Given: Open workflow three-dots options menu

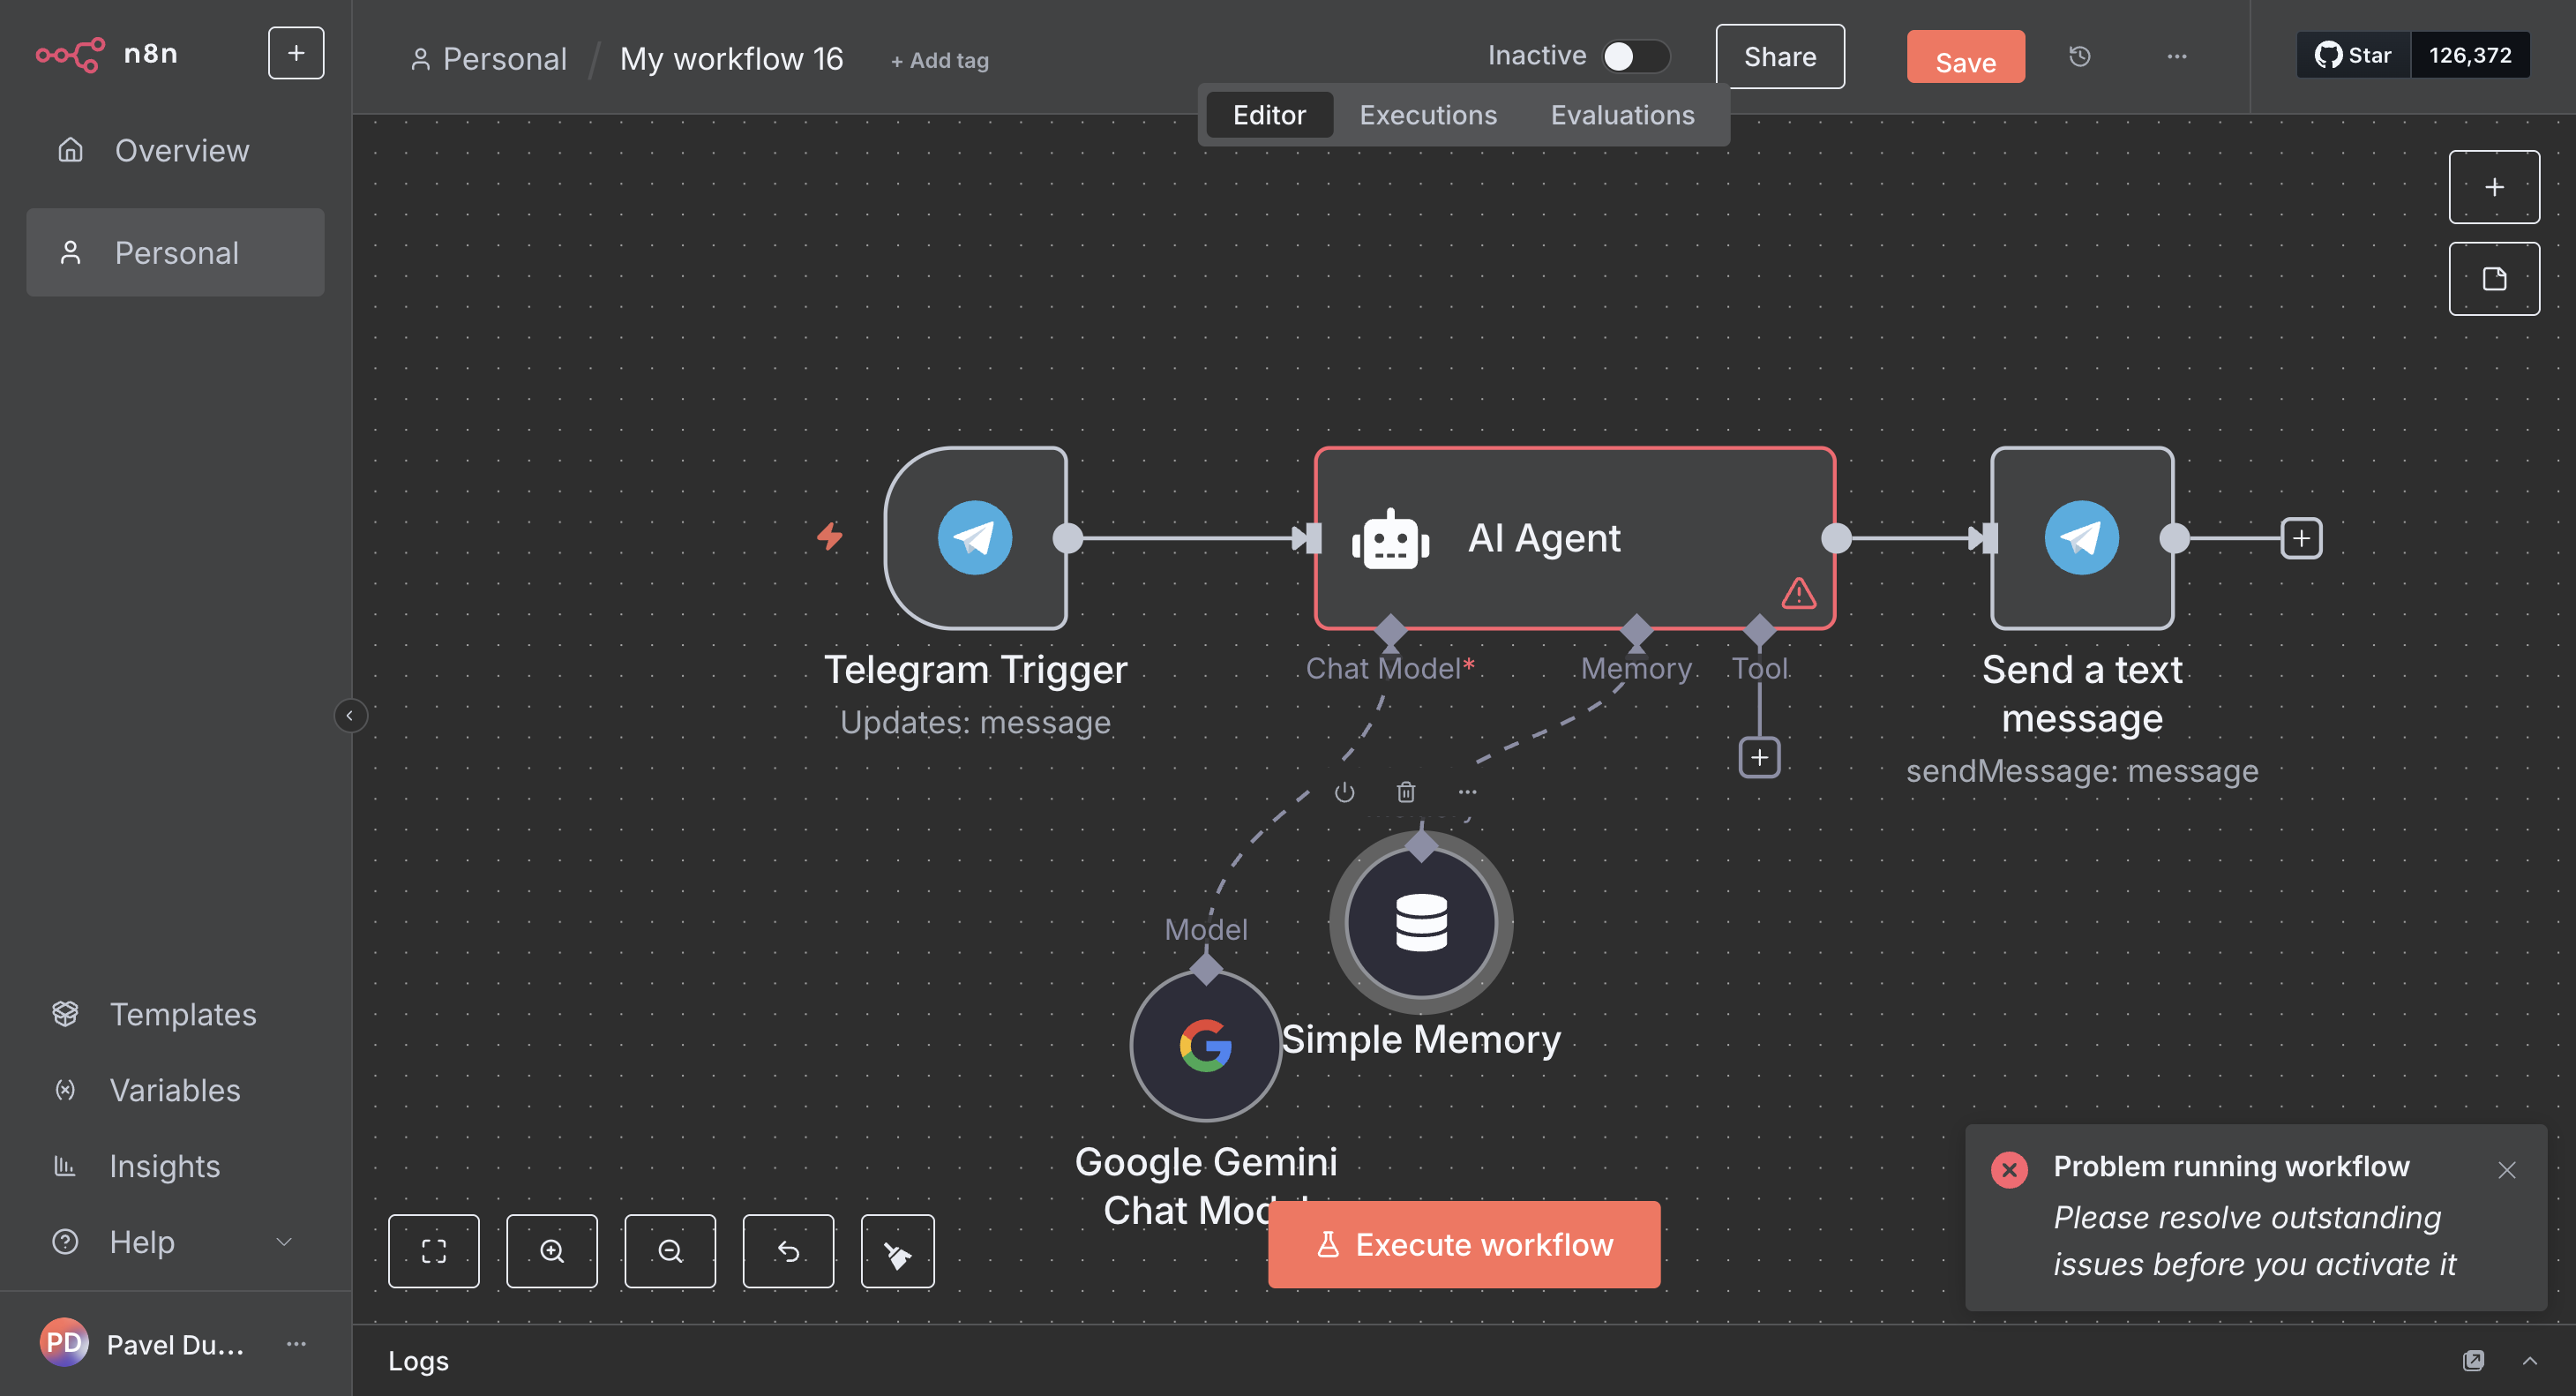Looking at the screenshot, I should [2176, 57].
